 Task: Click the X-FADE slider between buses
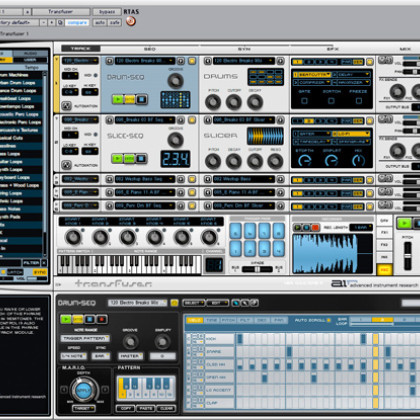[257, 269]
